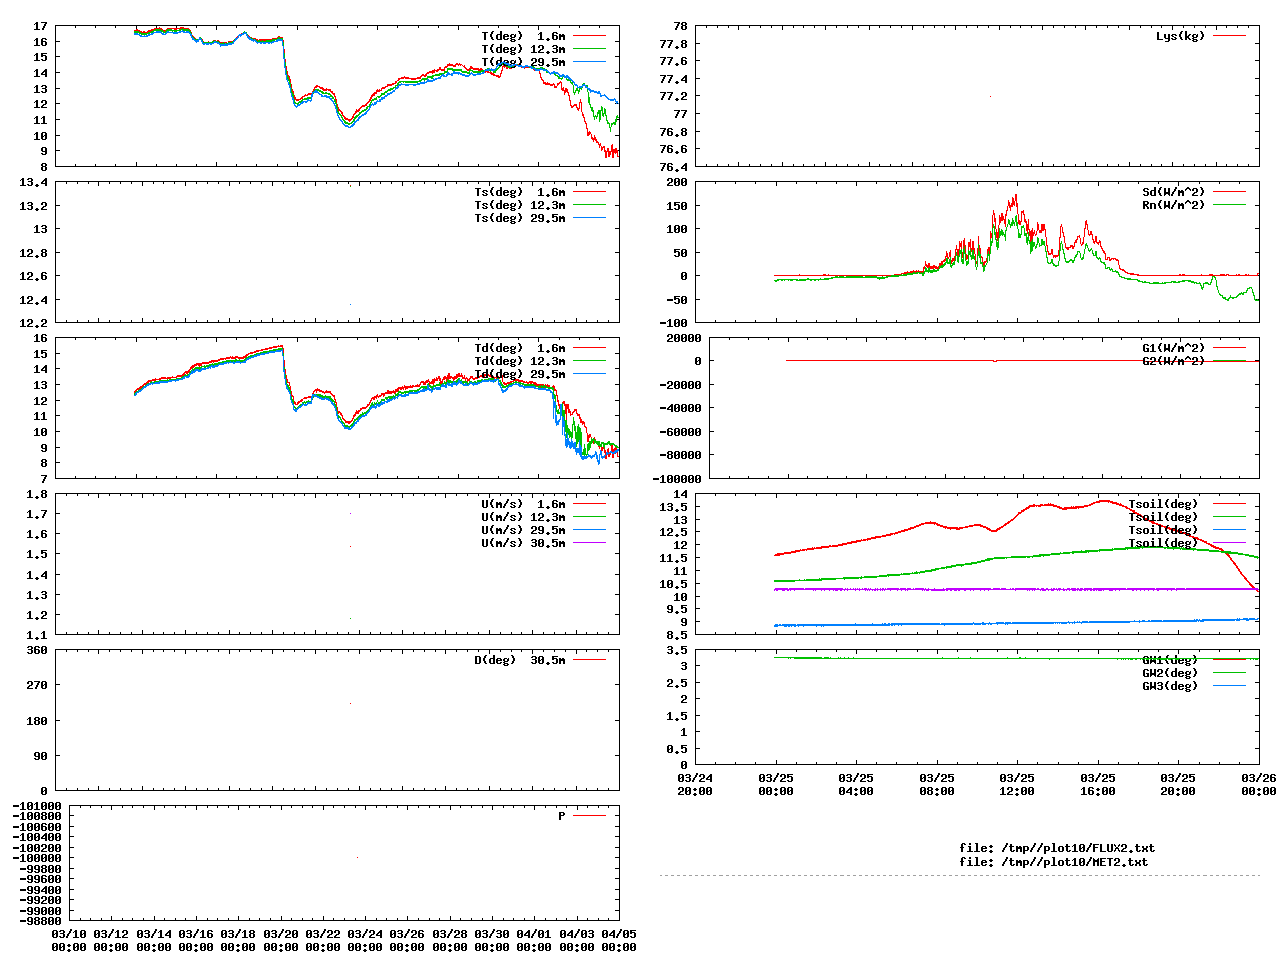Click the '-98800' pressure axis label
The height and width of the screenshot is (960, 1280).
point(40,921)
